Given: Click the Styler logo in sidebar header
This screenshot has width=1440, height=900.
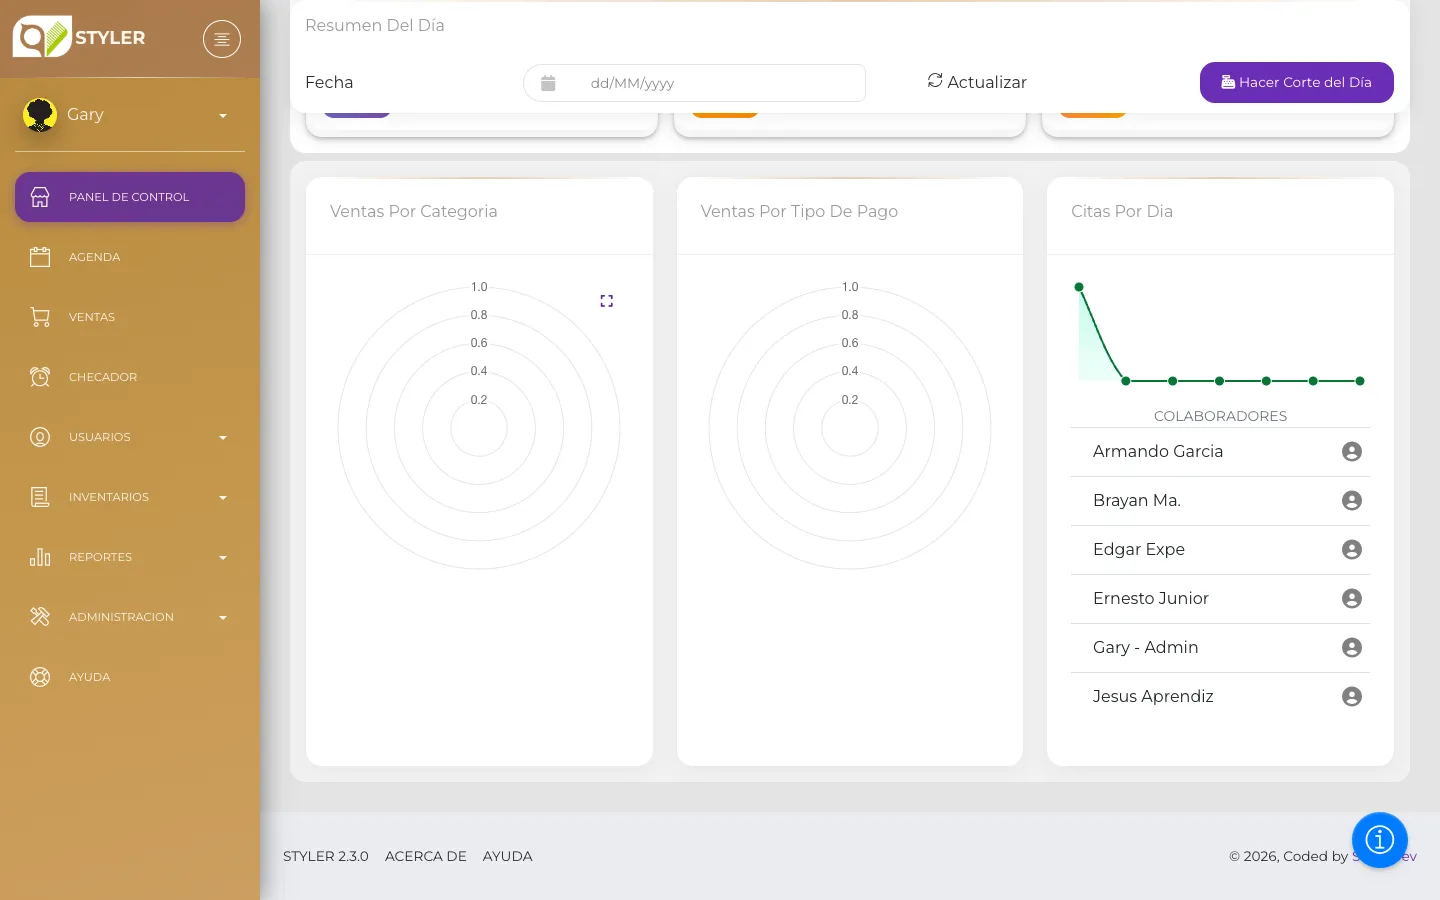Looking at the screenshot, I should [79, 37].
